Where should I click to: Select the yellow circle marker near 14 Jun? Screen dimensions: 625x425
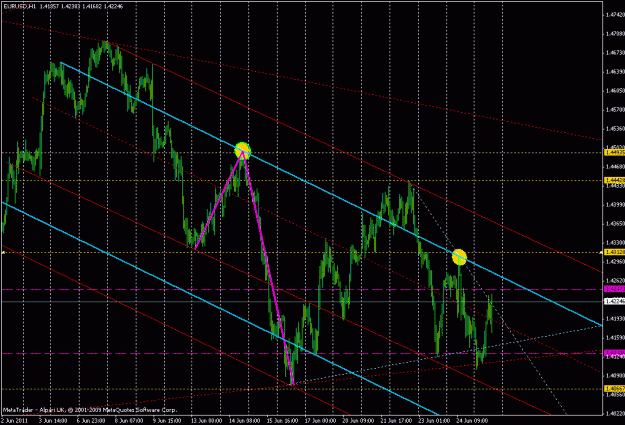(x=242, y=151)
